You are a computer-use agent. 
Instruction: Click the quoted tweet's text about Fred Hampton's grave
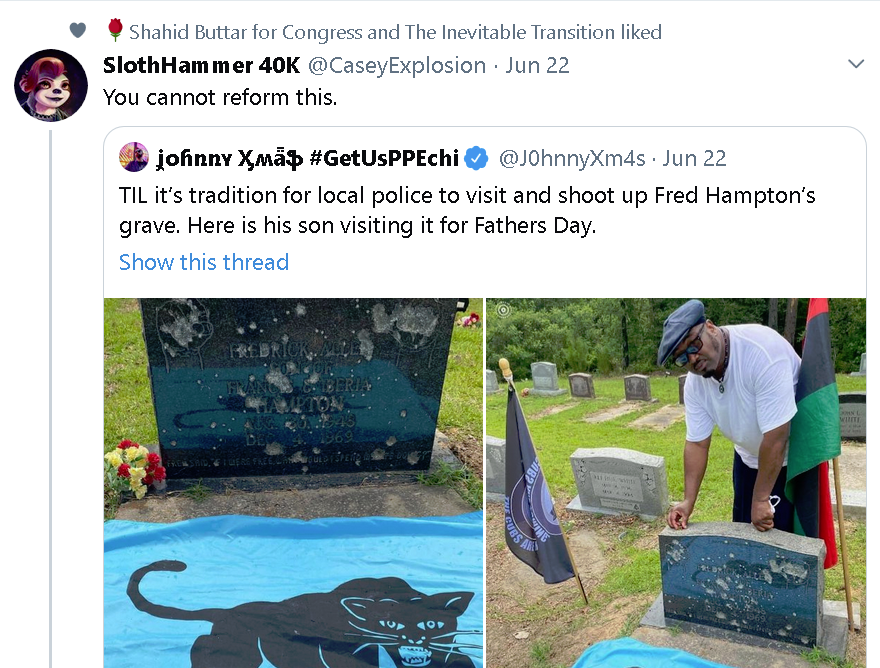click(467, 211)
